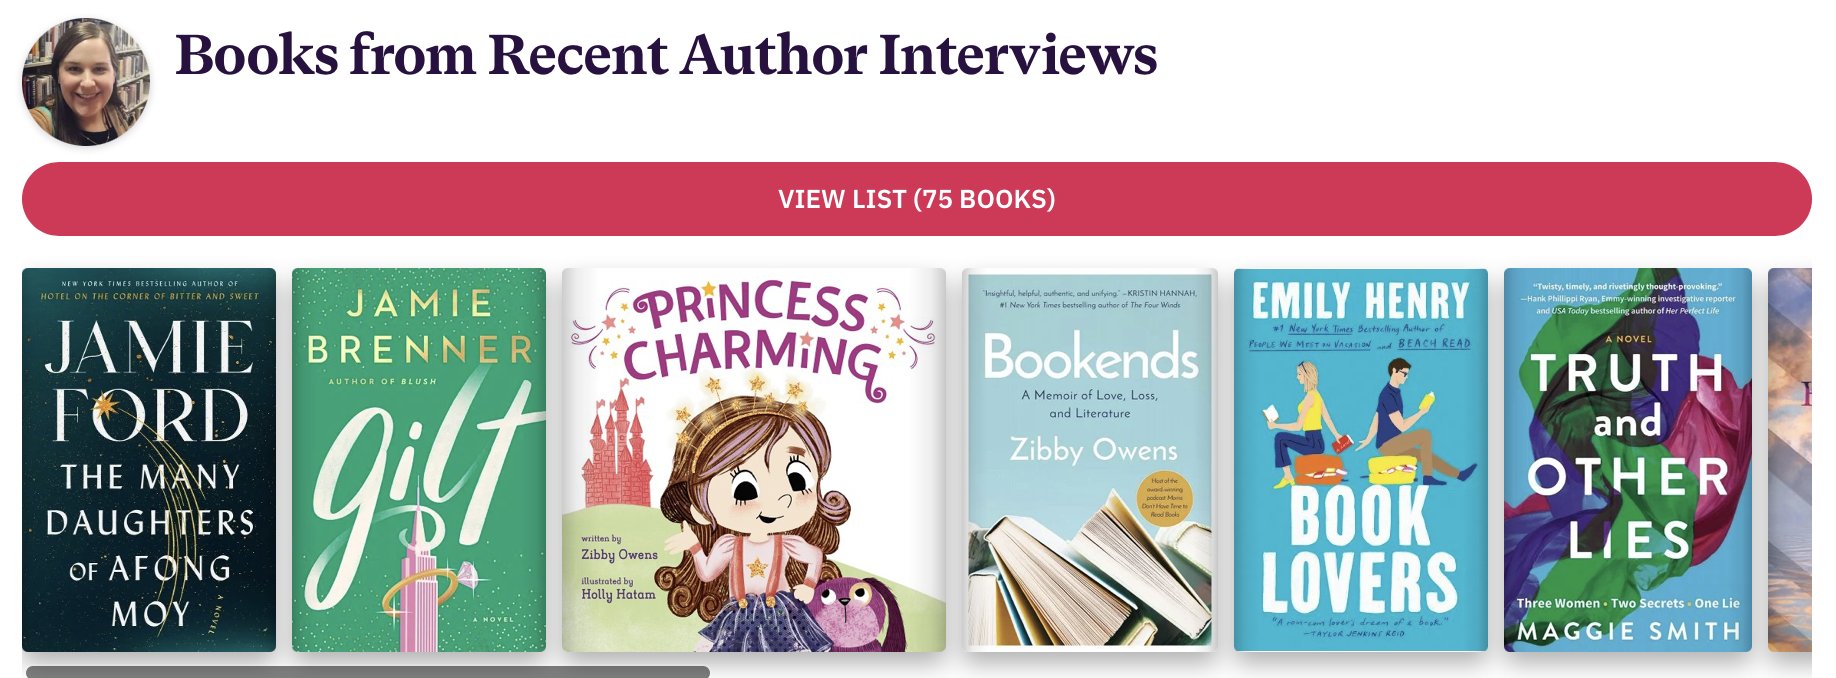Open the Princess Charming picture book cover

pyautogui.click(x=754, y=460)
